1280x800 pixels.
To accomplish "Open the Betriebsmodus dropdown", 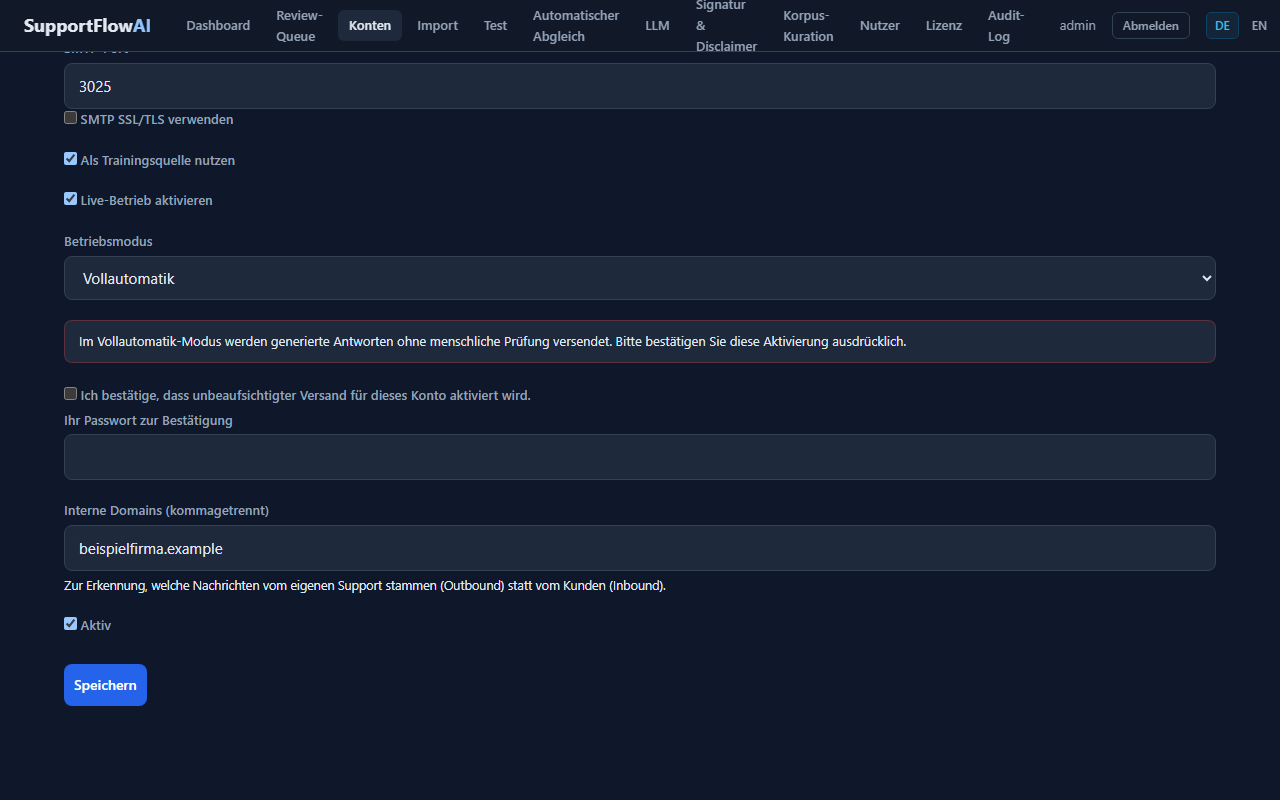I will pyautogui.click(x=640, y=278).
